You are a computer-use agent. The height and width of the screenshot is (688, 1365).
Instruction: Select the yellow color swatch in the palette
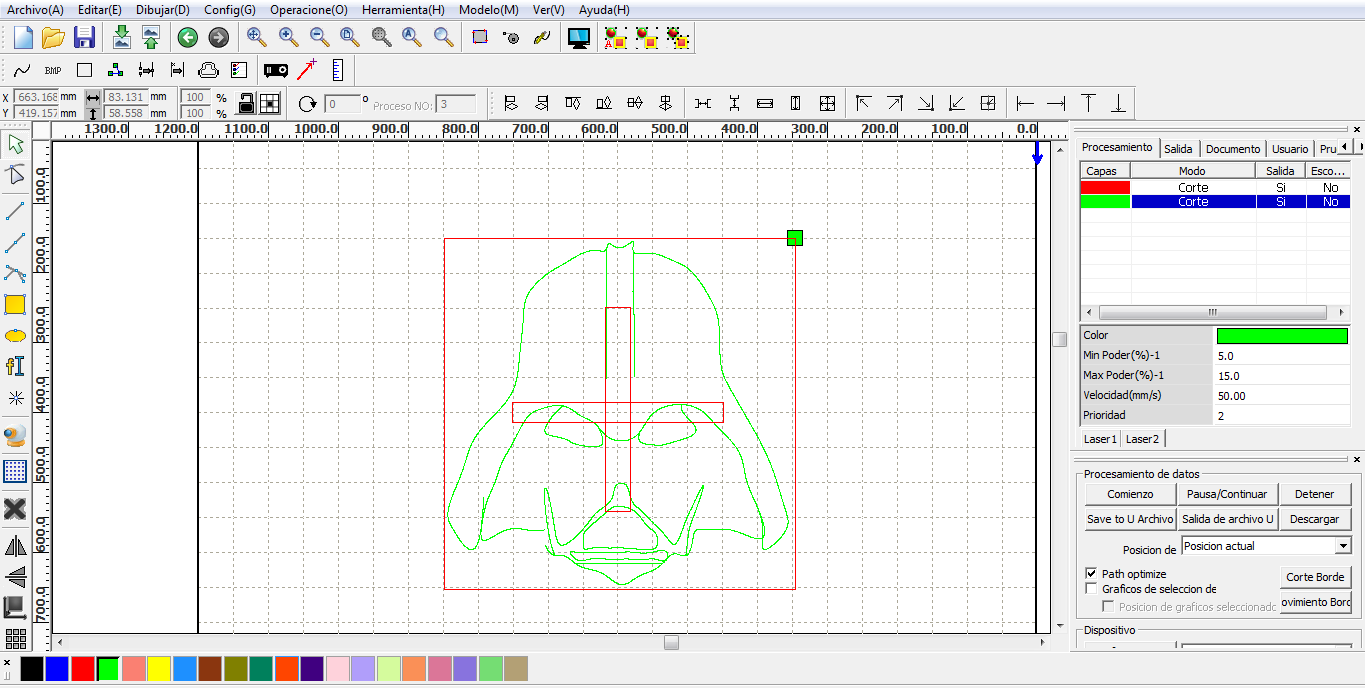159,668
